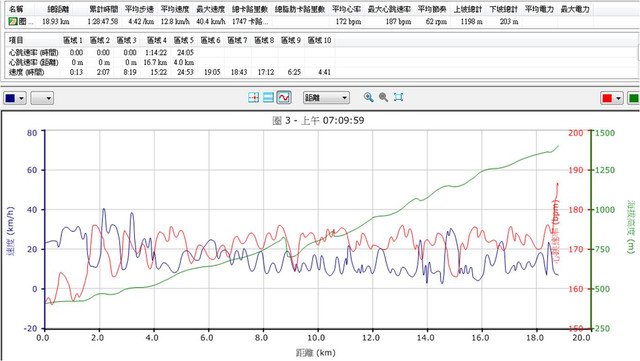Click the 區域 10 column header
This screenshot has height=361, width=640.
(319, 40)
